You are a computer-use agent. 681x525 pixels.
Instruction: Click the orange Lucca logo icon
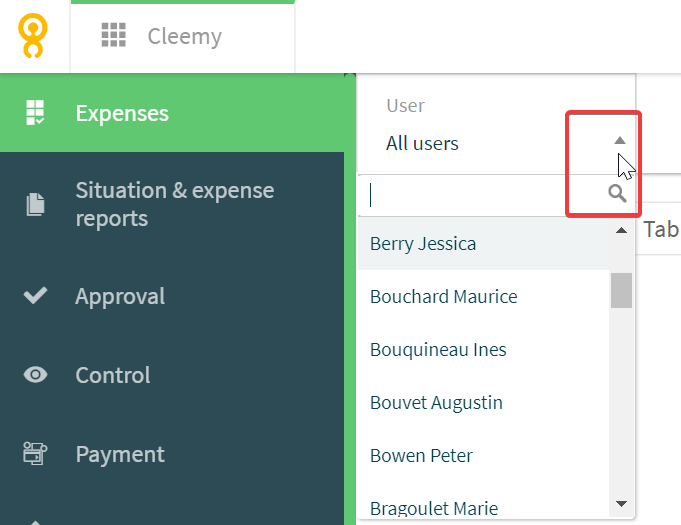pos(33,36)
